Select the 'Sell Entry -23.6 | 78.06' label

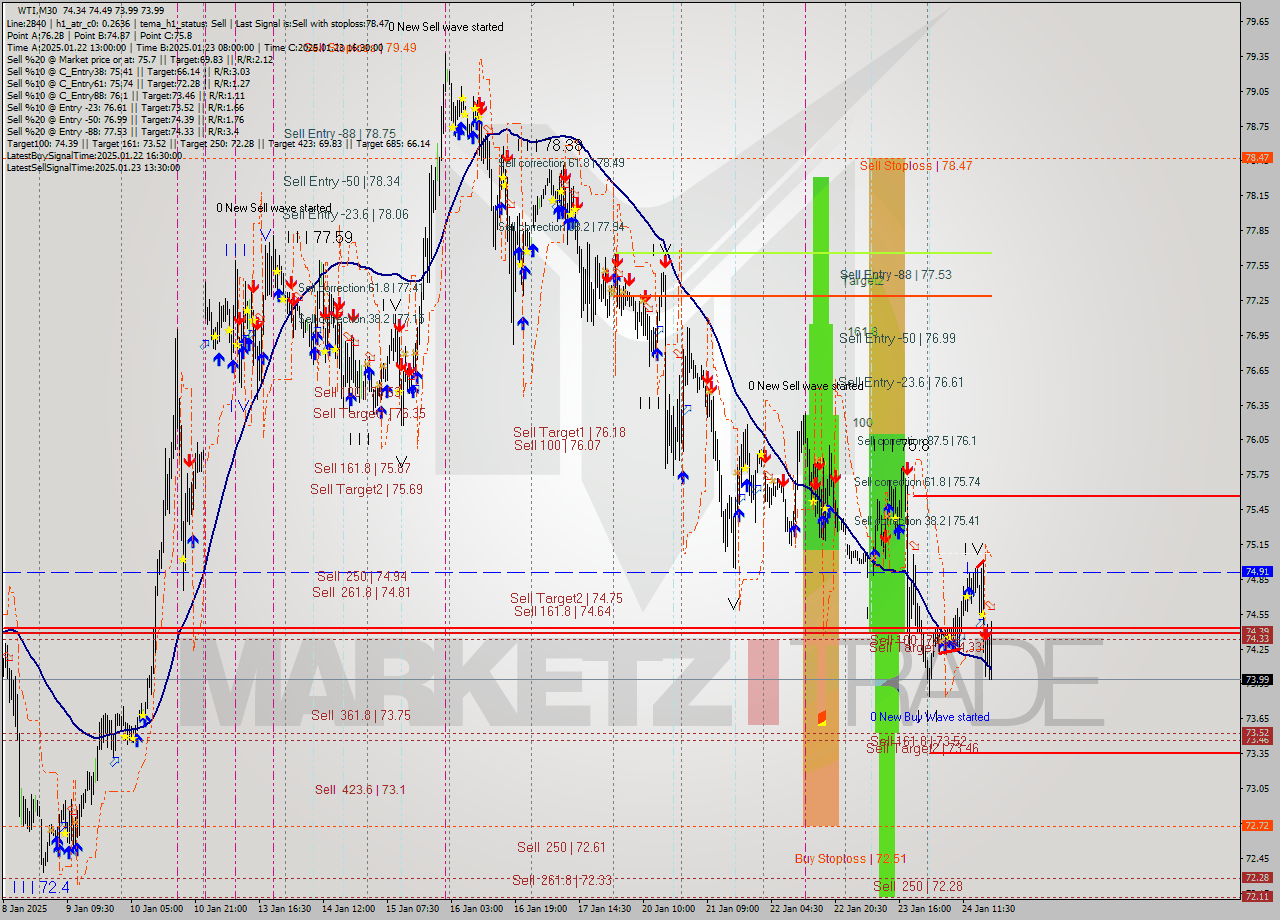345,214
